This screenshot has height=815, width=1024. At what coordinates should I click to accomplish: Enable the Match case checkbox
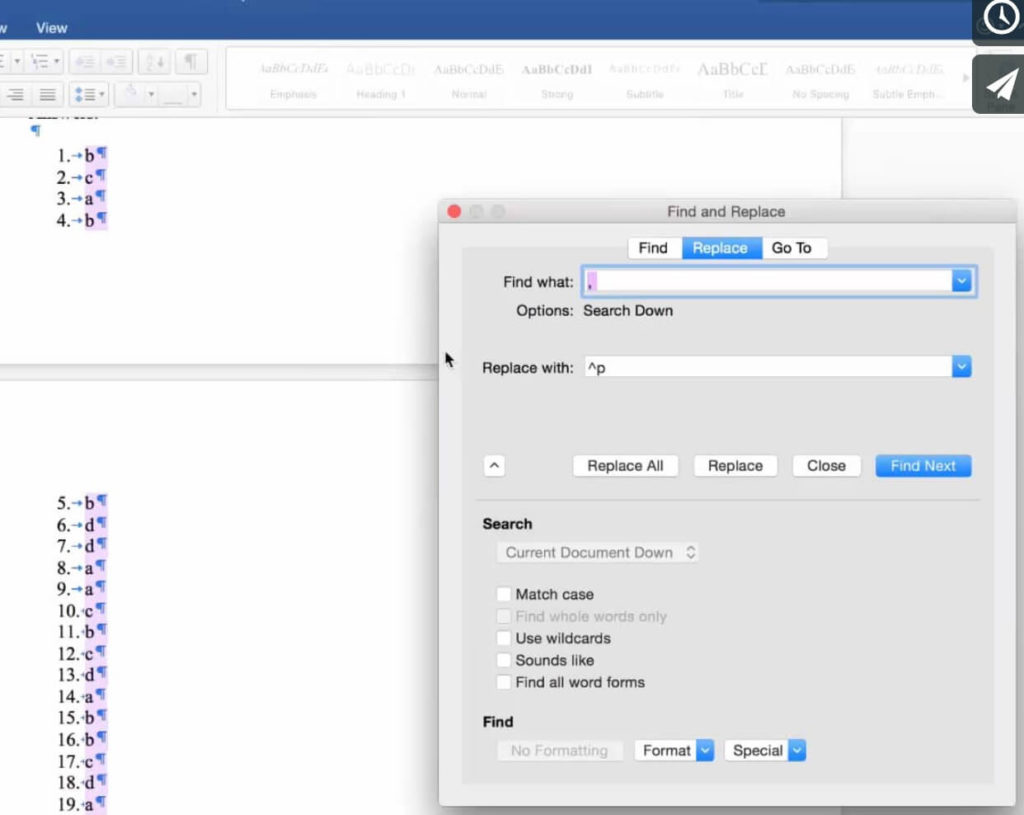(504, 594)
